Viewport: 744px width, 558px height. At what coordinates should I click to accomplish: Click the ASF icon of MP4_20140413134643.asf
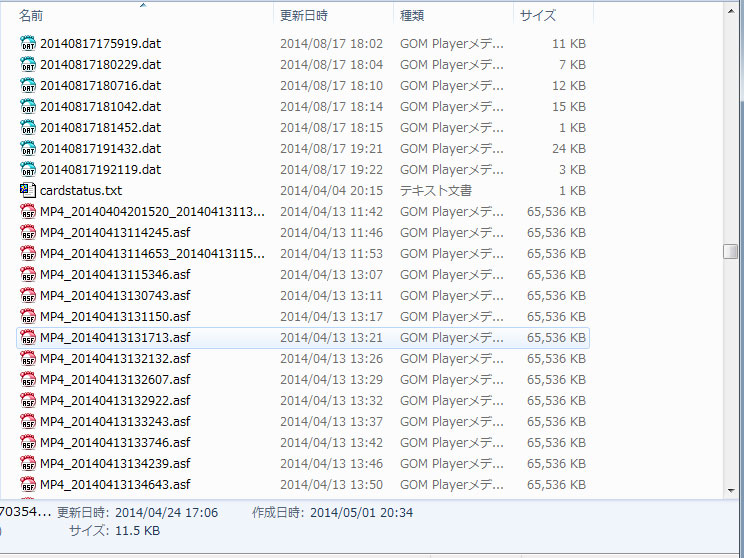pyautogui.click(x=28, y=484)
